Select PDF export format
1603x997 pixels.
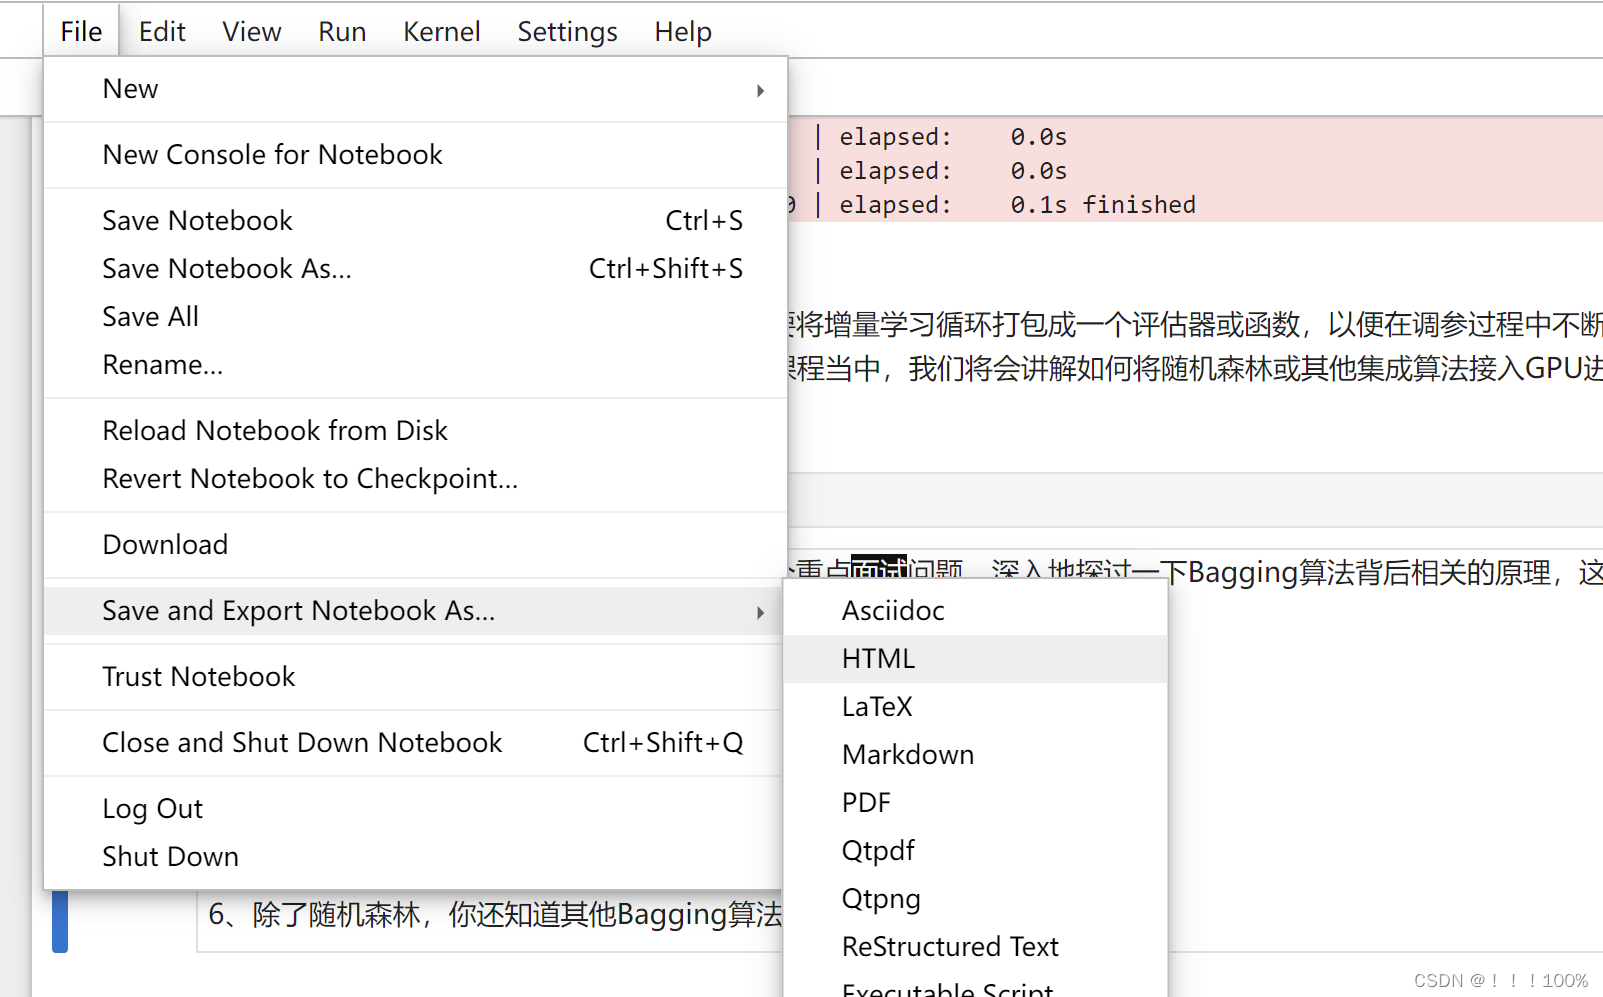(x=865, y=802)
